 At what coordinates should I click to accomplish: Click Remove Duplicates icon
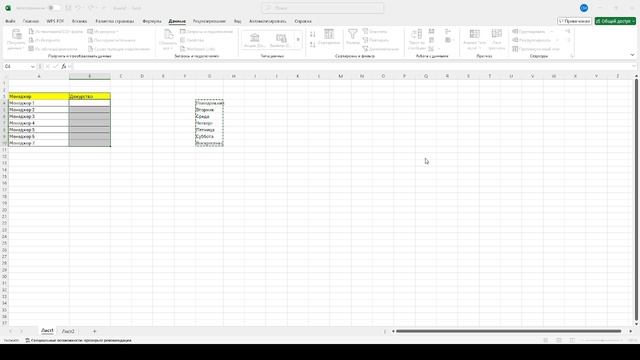pos(431,40)
